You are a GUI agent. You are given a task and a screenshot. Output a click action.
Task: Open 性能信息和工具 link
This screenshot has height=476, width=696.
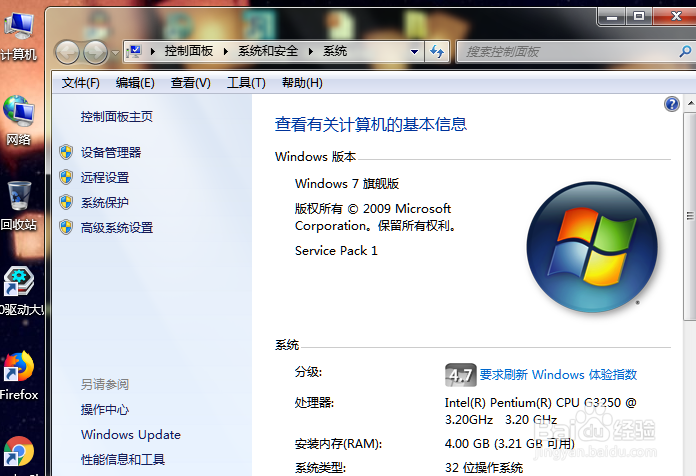point(123,459)
